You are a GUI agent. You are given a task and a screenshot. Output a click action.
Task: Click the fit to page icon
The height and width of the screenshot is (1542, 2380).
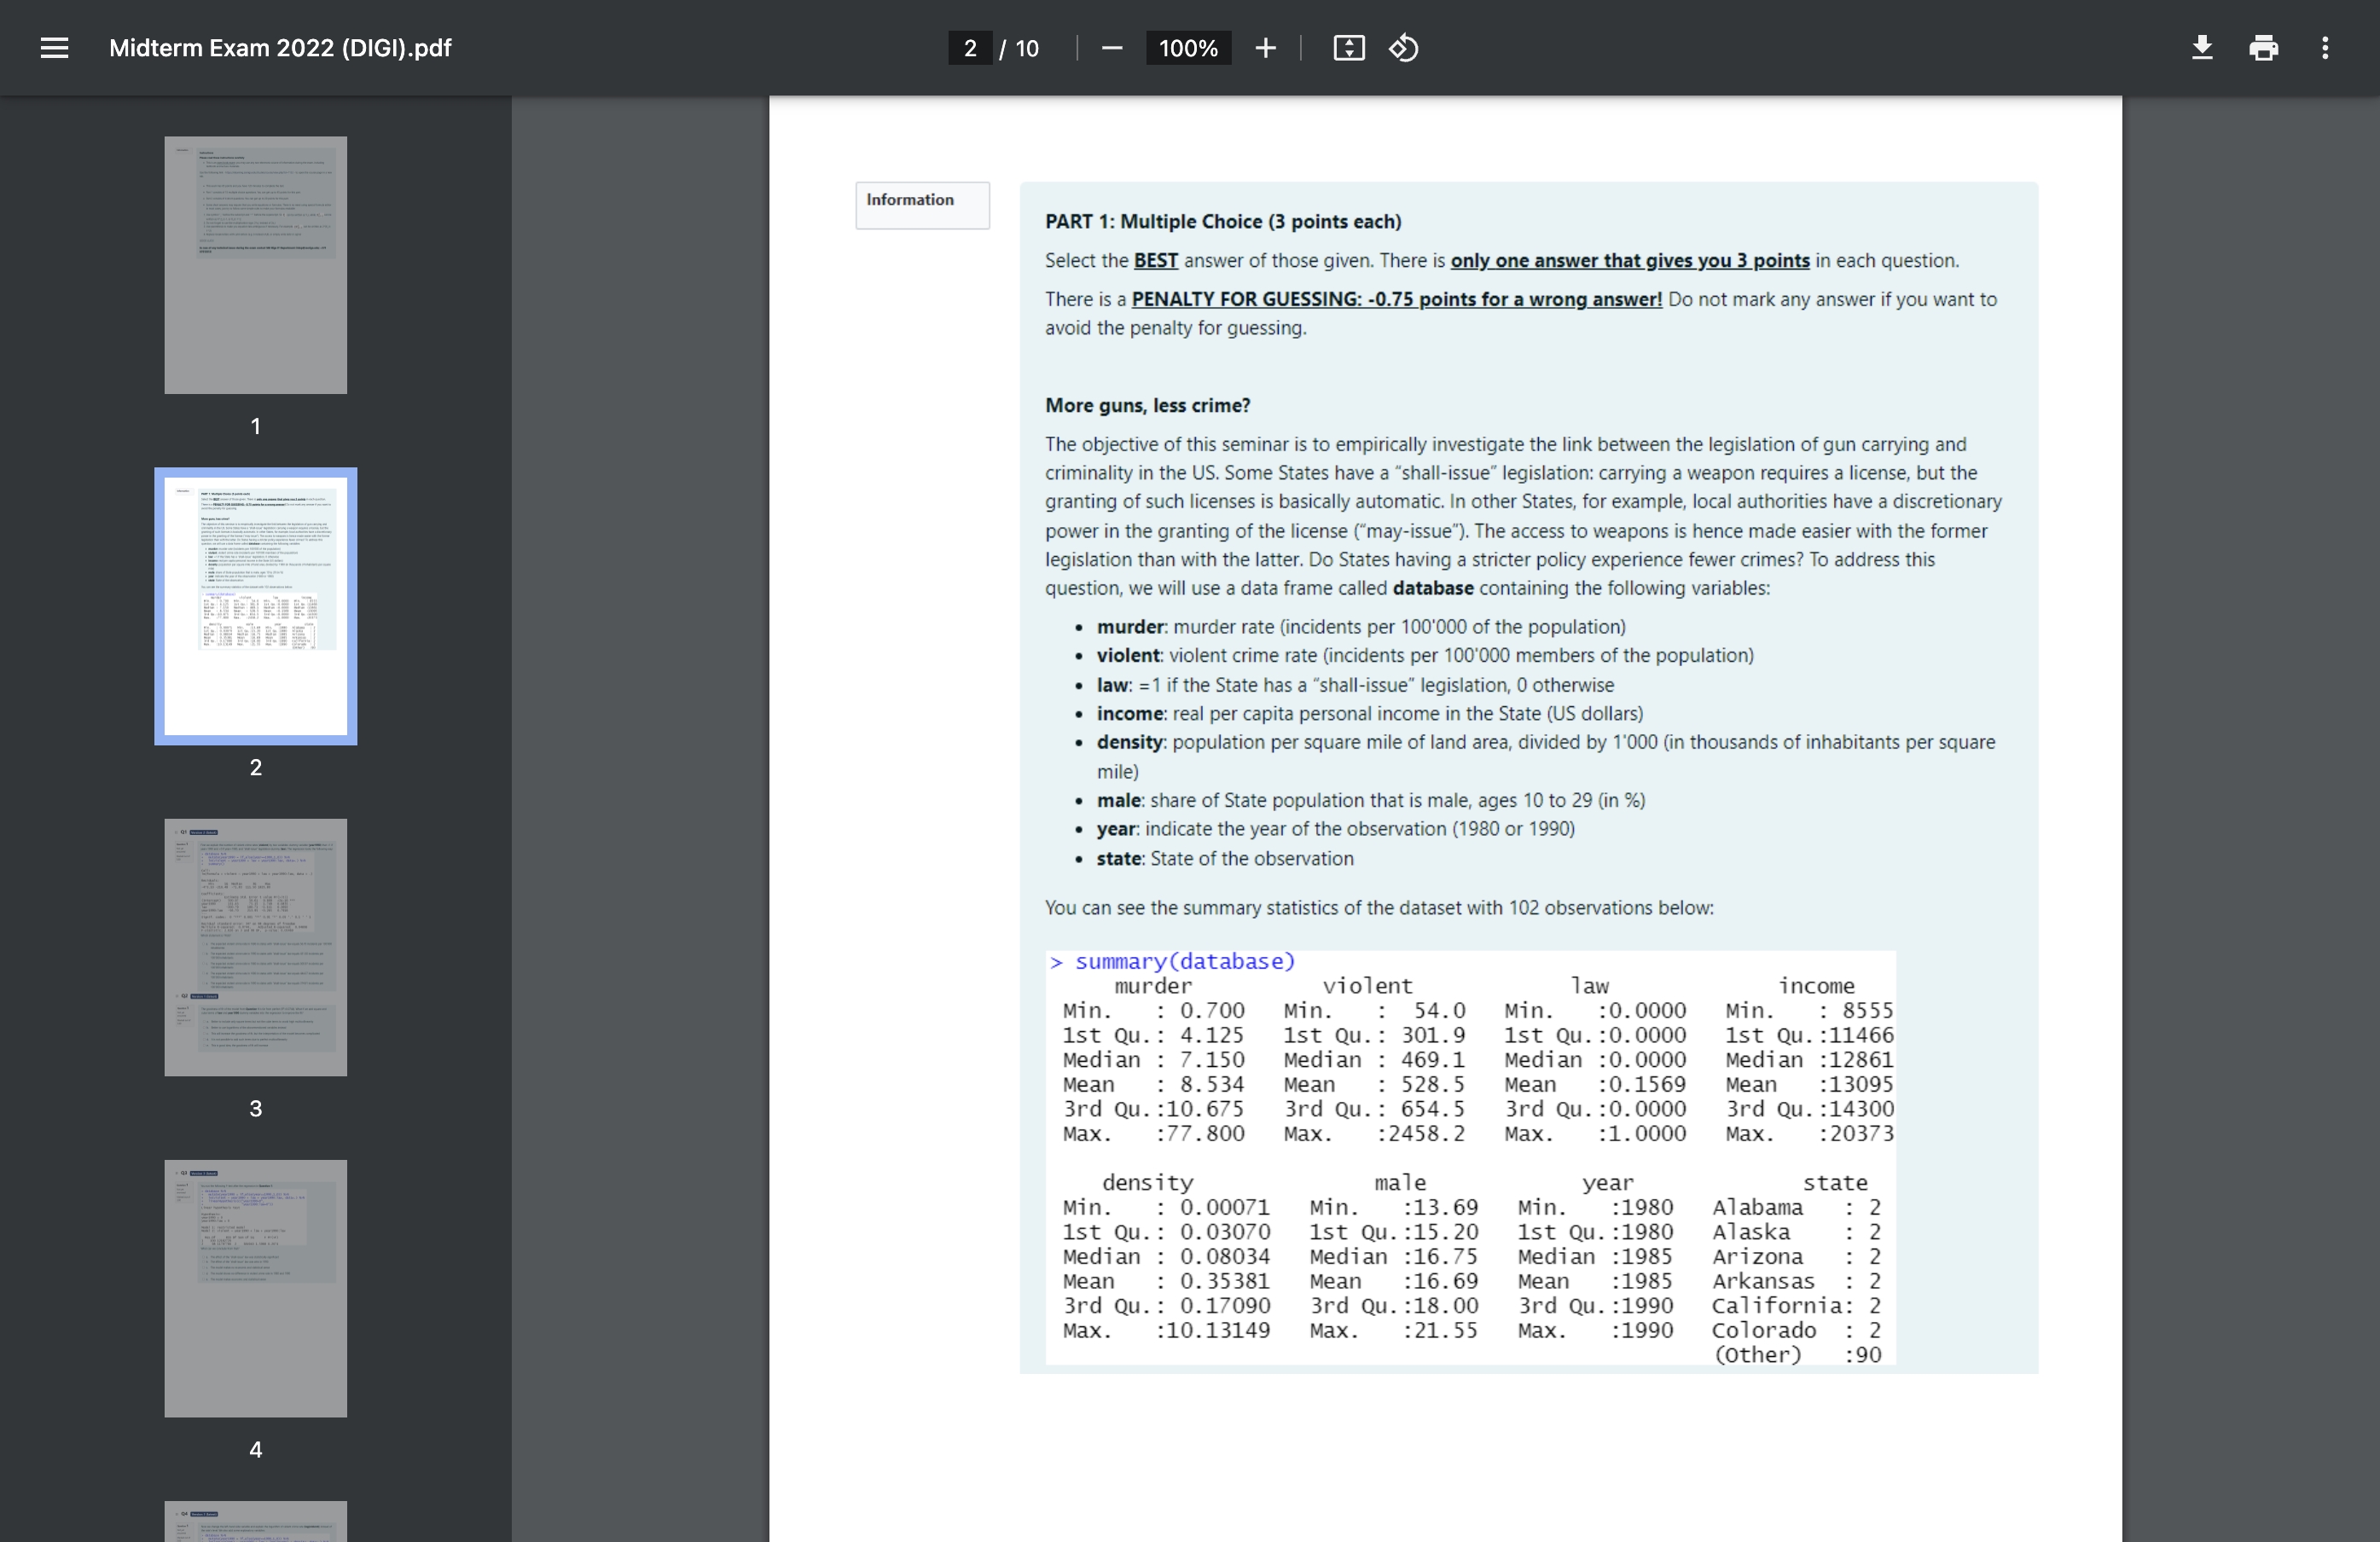click(1349, 48)
